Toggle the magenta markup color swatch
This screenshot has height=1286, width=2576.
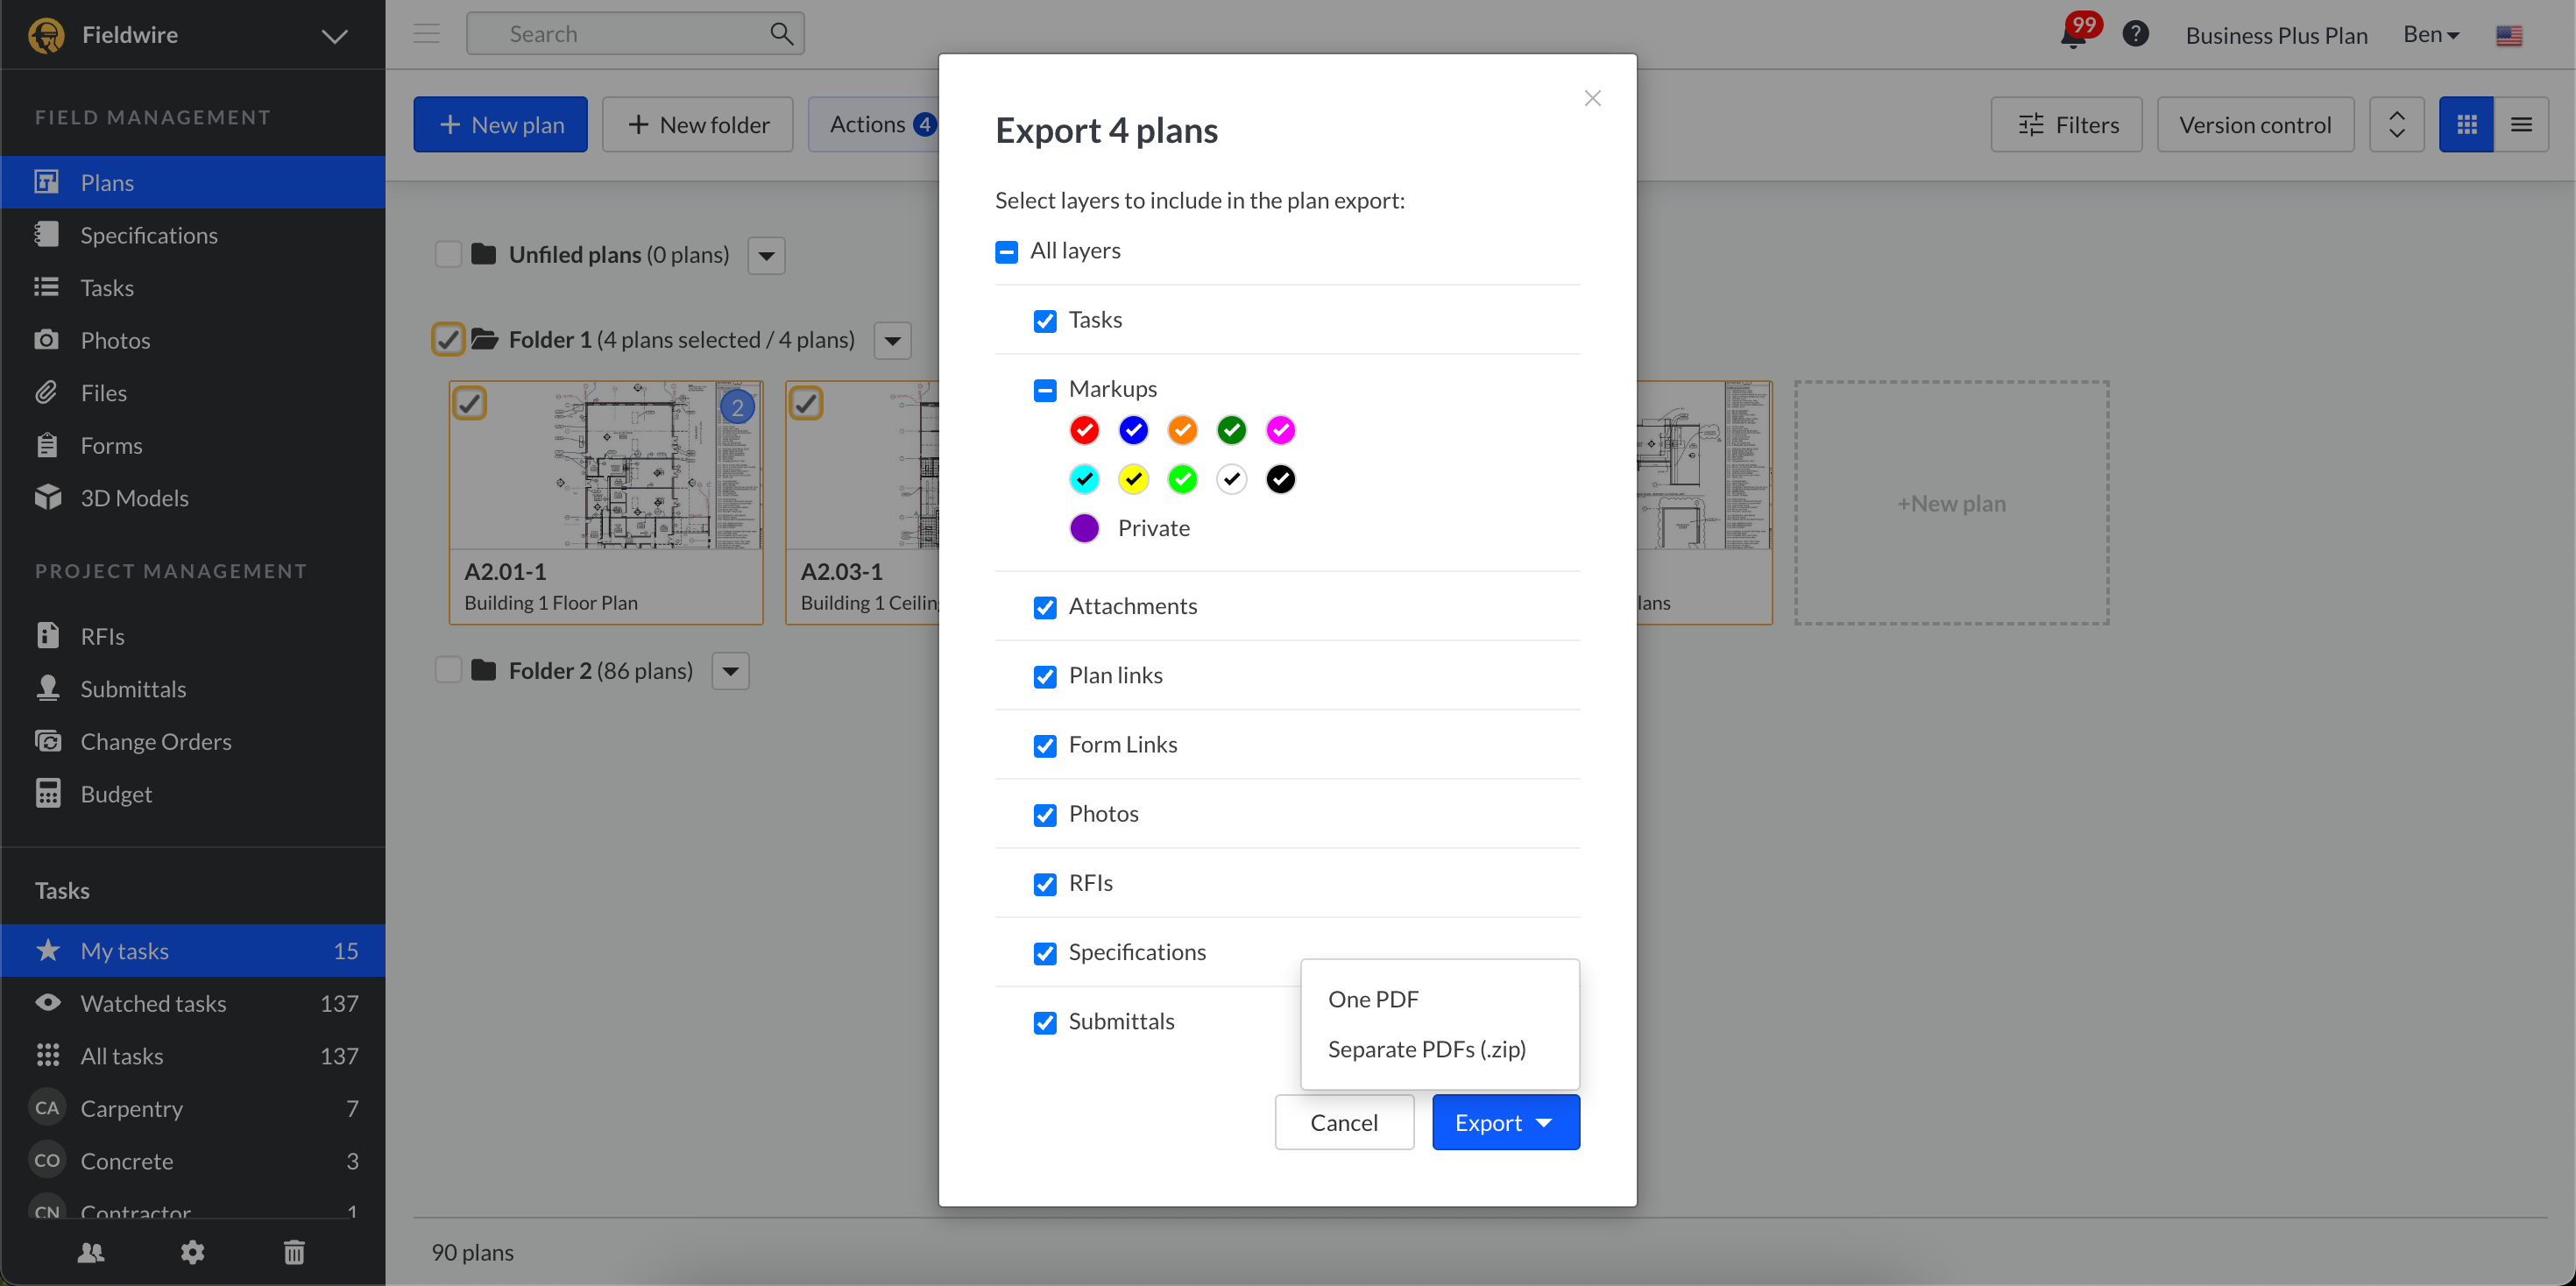(1280, 430)
